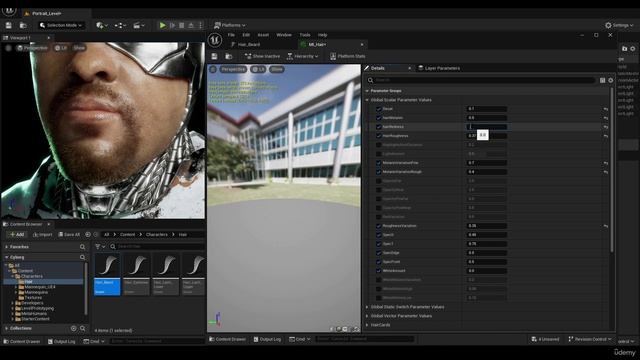Image resolution: width=640 pixels, height=360 pixels.
Task: Toggle Show Inactive in the material editor
Action: point(262,56)
